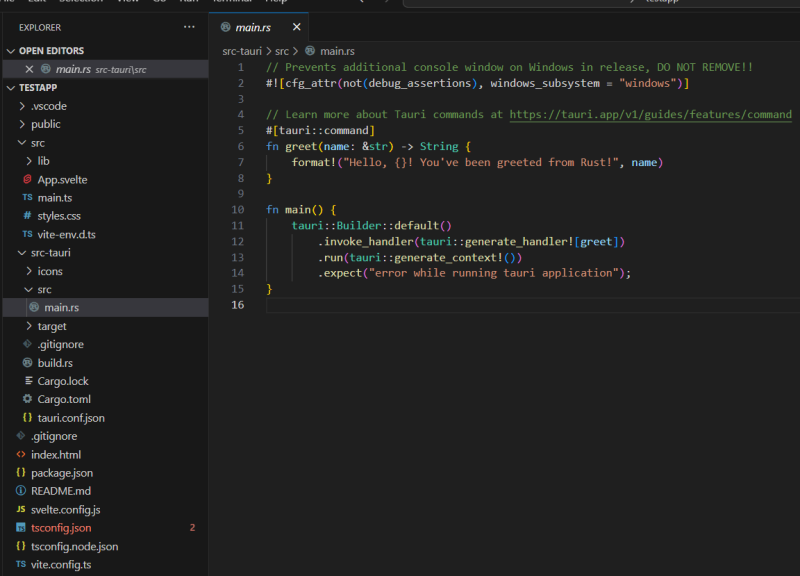
Task: Close the main.rs editor tab
Action: coord(295,27)
